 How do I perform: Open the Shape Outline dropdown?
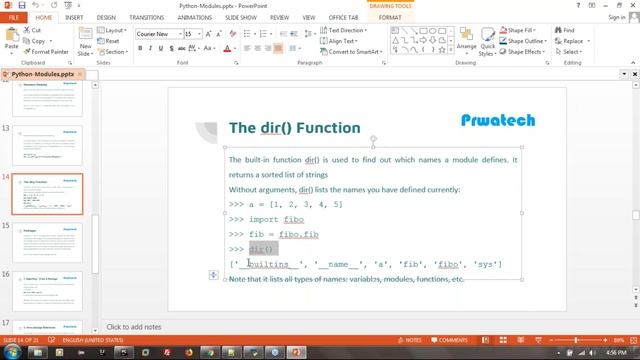[523, 41]
